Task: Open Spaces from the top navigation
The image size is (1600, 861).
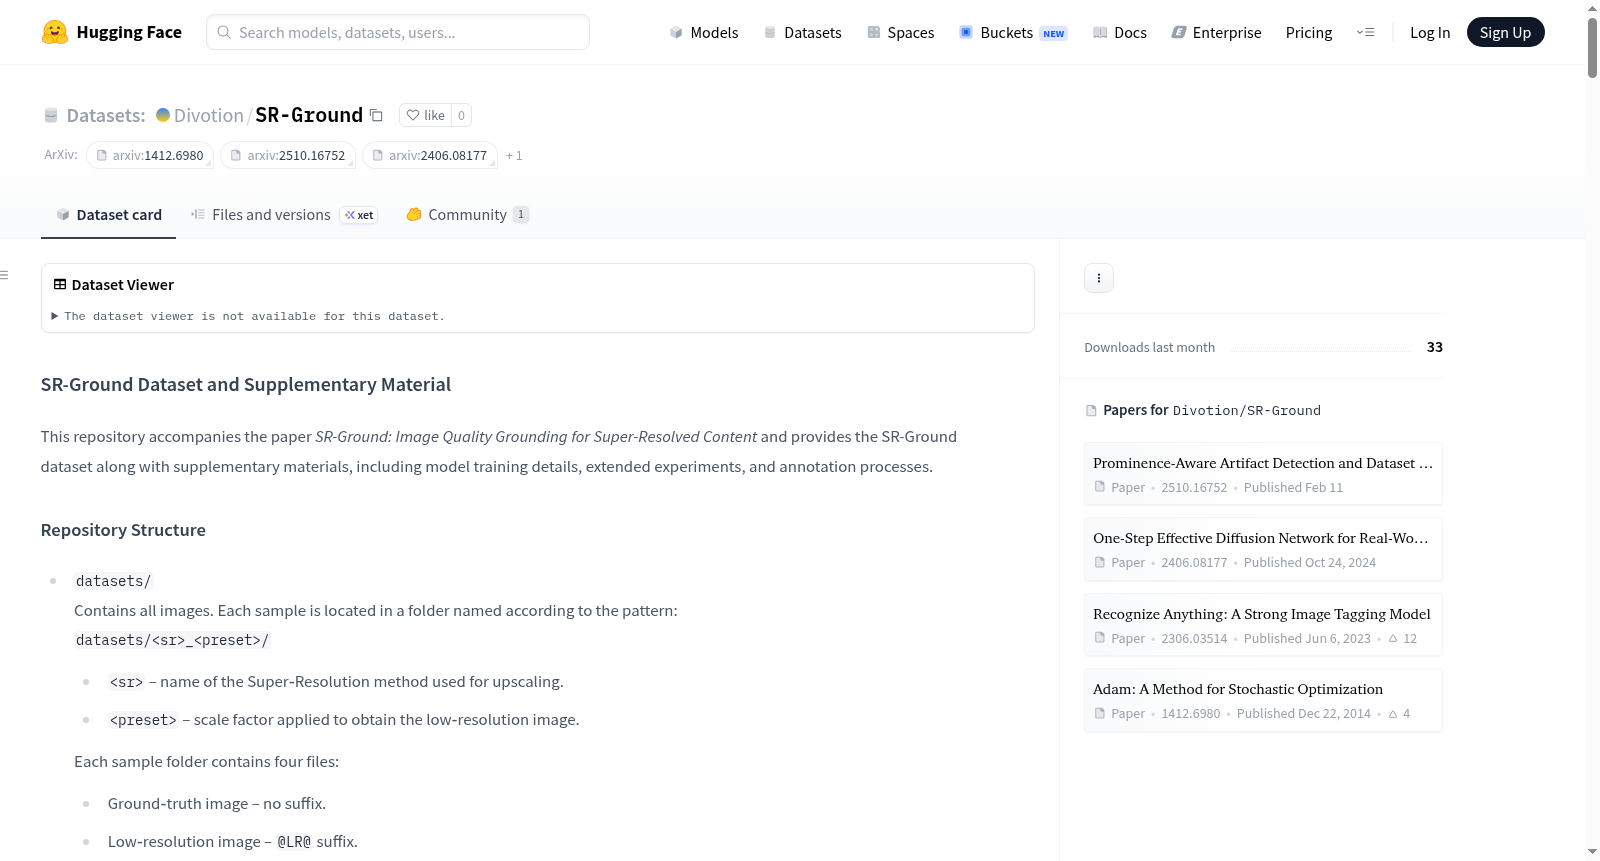Action: coord(901,32)
